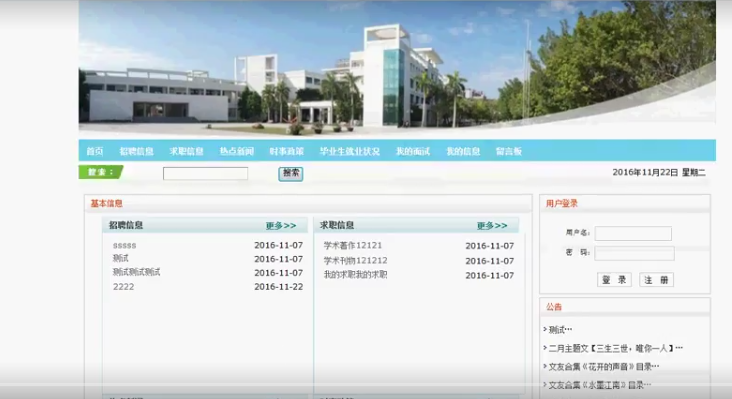Open the 学术著作12121 job-seeking entry
Image resolution: width=732 pixels, height=399 pixels.
point(353,245)
